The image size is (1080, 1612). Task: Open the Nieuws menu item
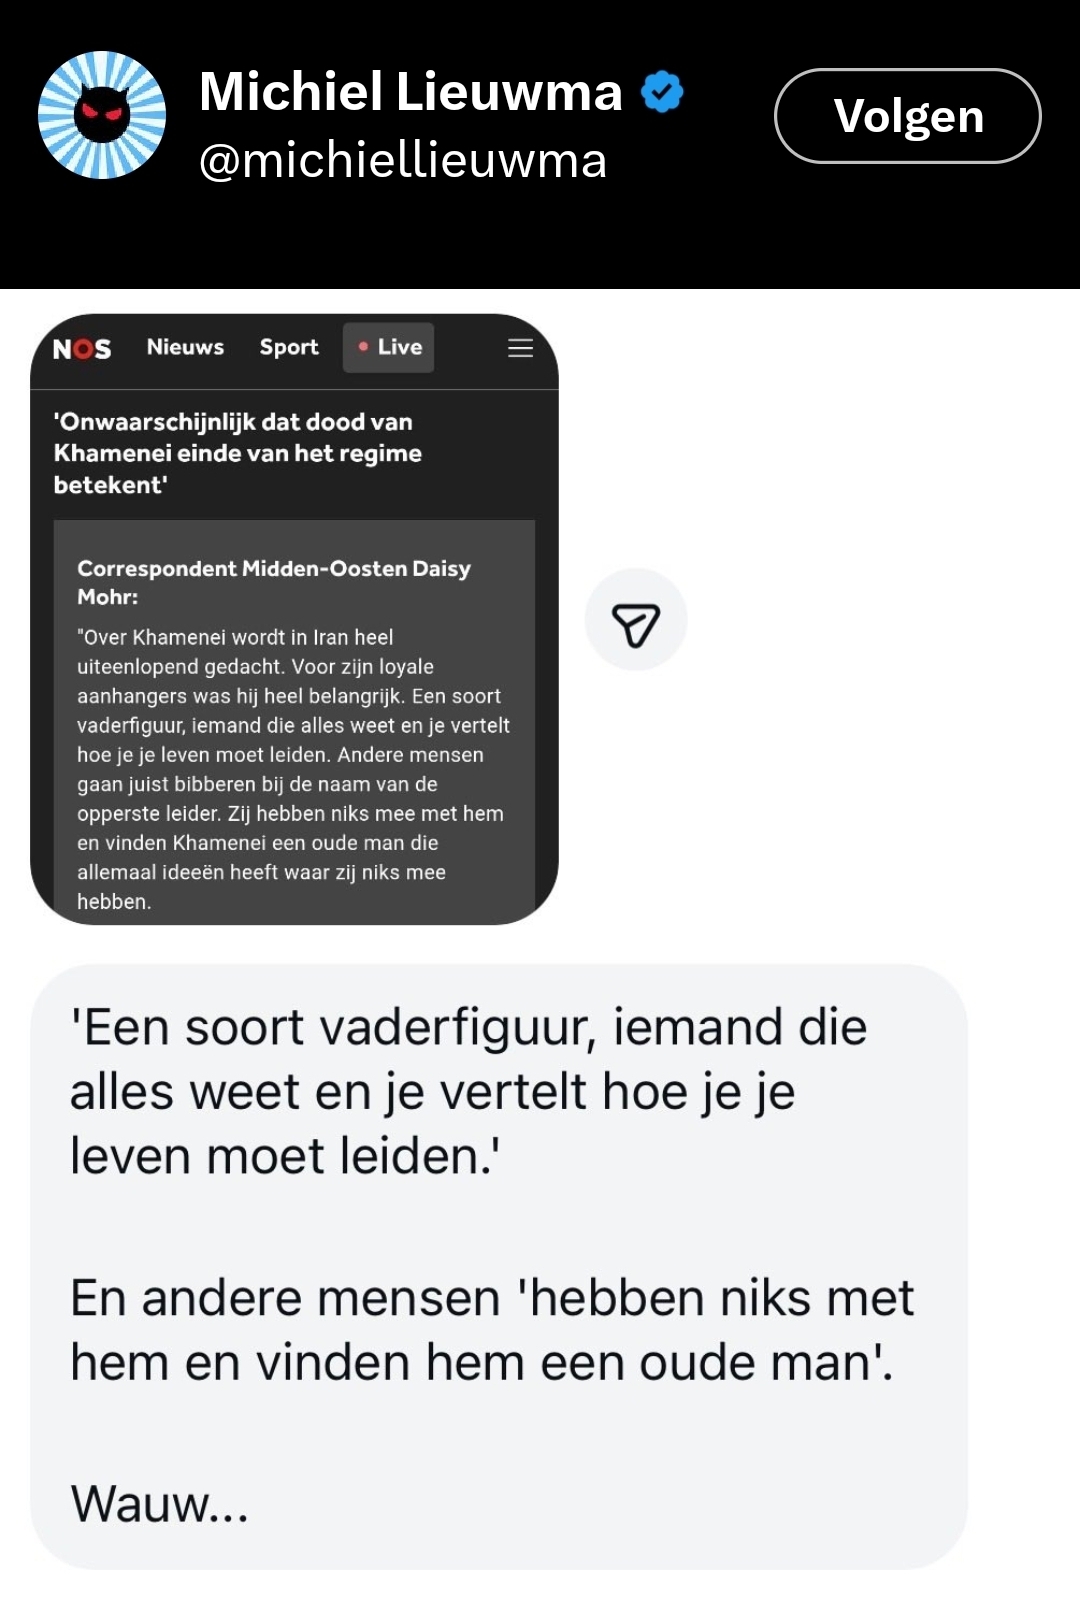coord(185,347)
